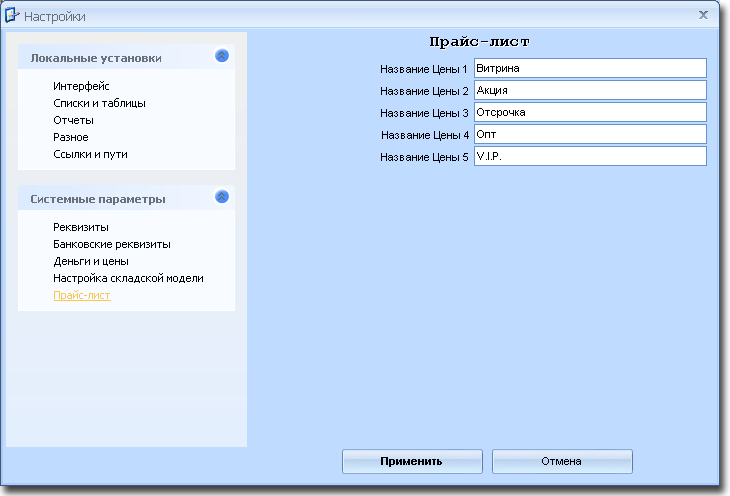This screenshot has width=730, height=496.
Task: Open Списки и таблицы settings
Action: [99, 103]
